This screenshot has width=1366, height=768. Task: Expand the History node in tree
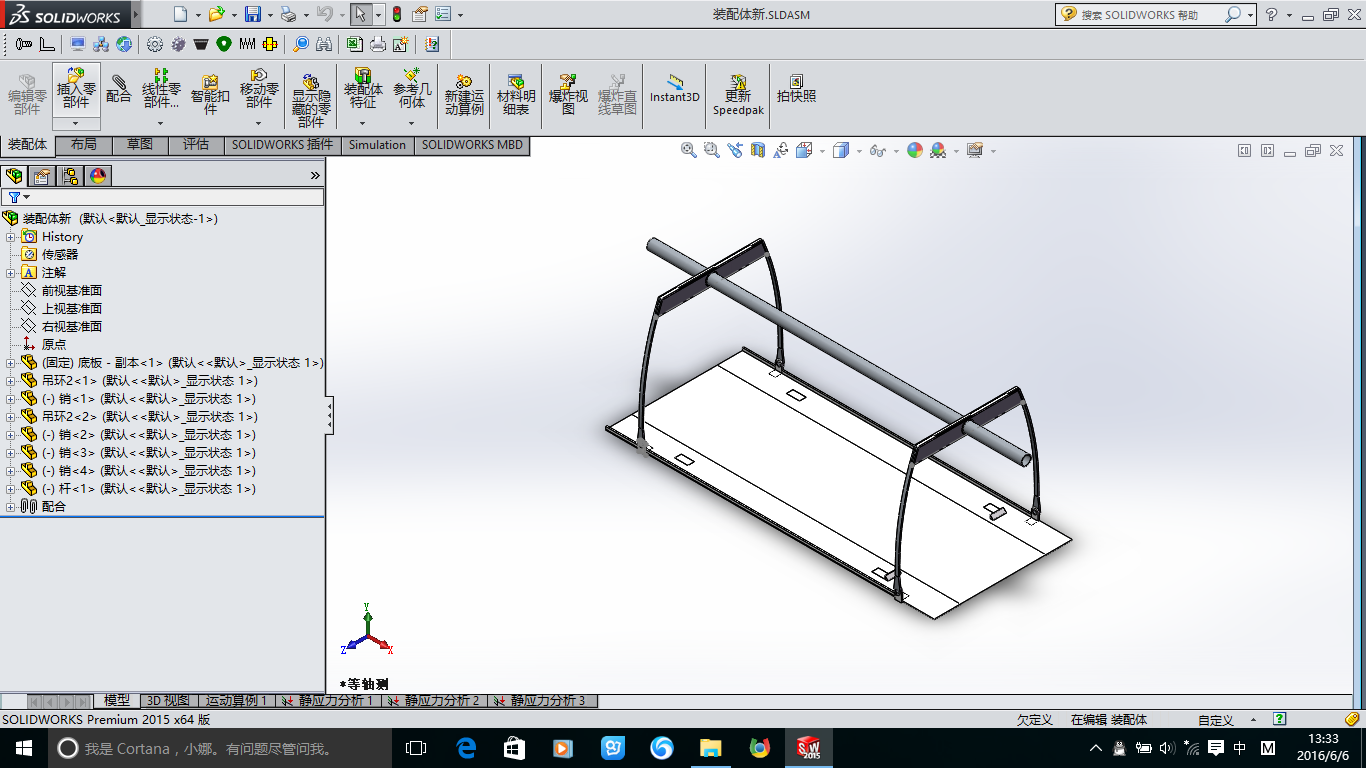11,237
